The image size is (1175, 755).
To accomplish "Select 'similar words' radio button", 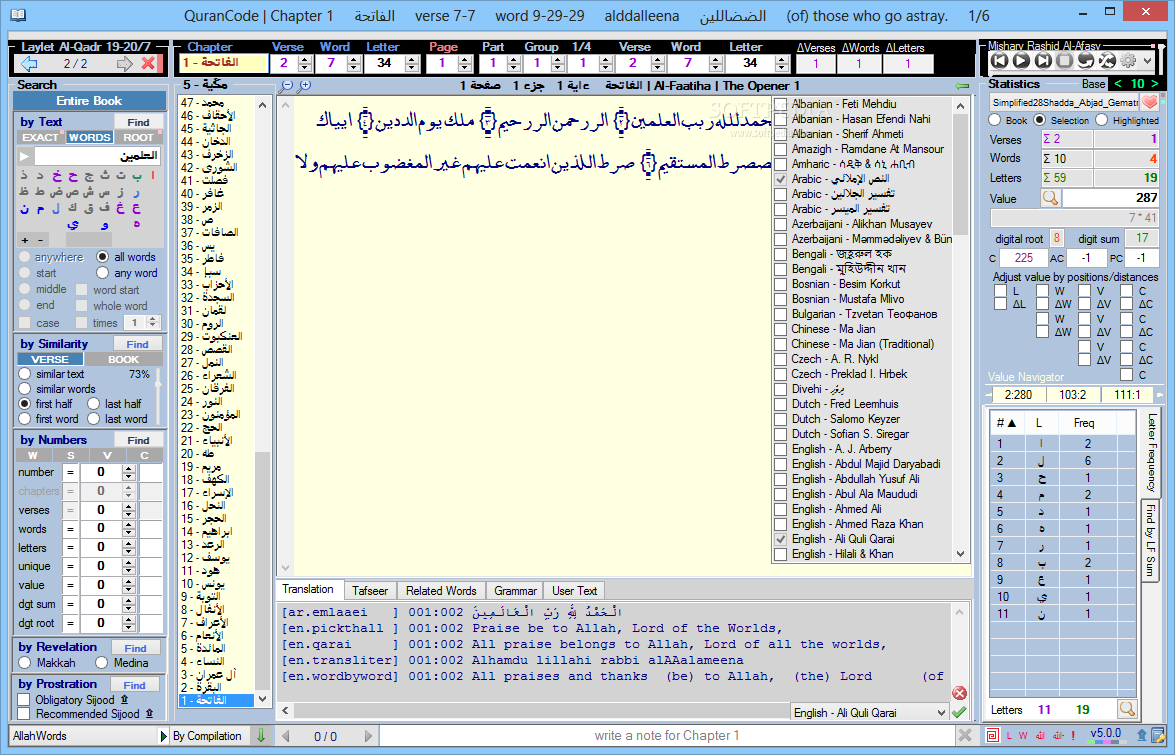I will pos(25,389).
